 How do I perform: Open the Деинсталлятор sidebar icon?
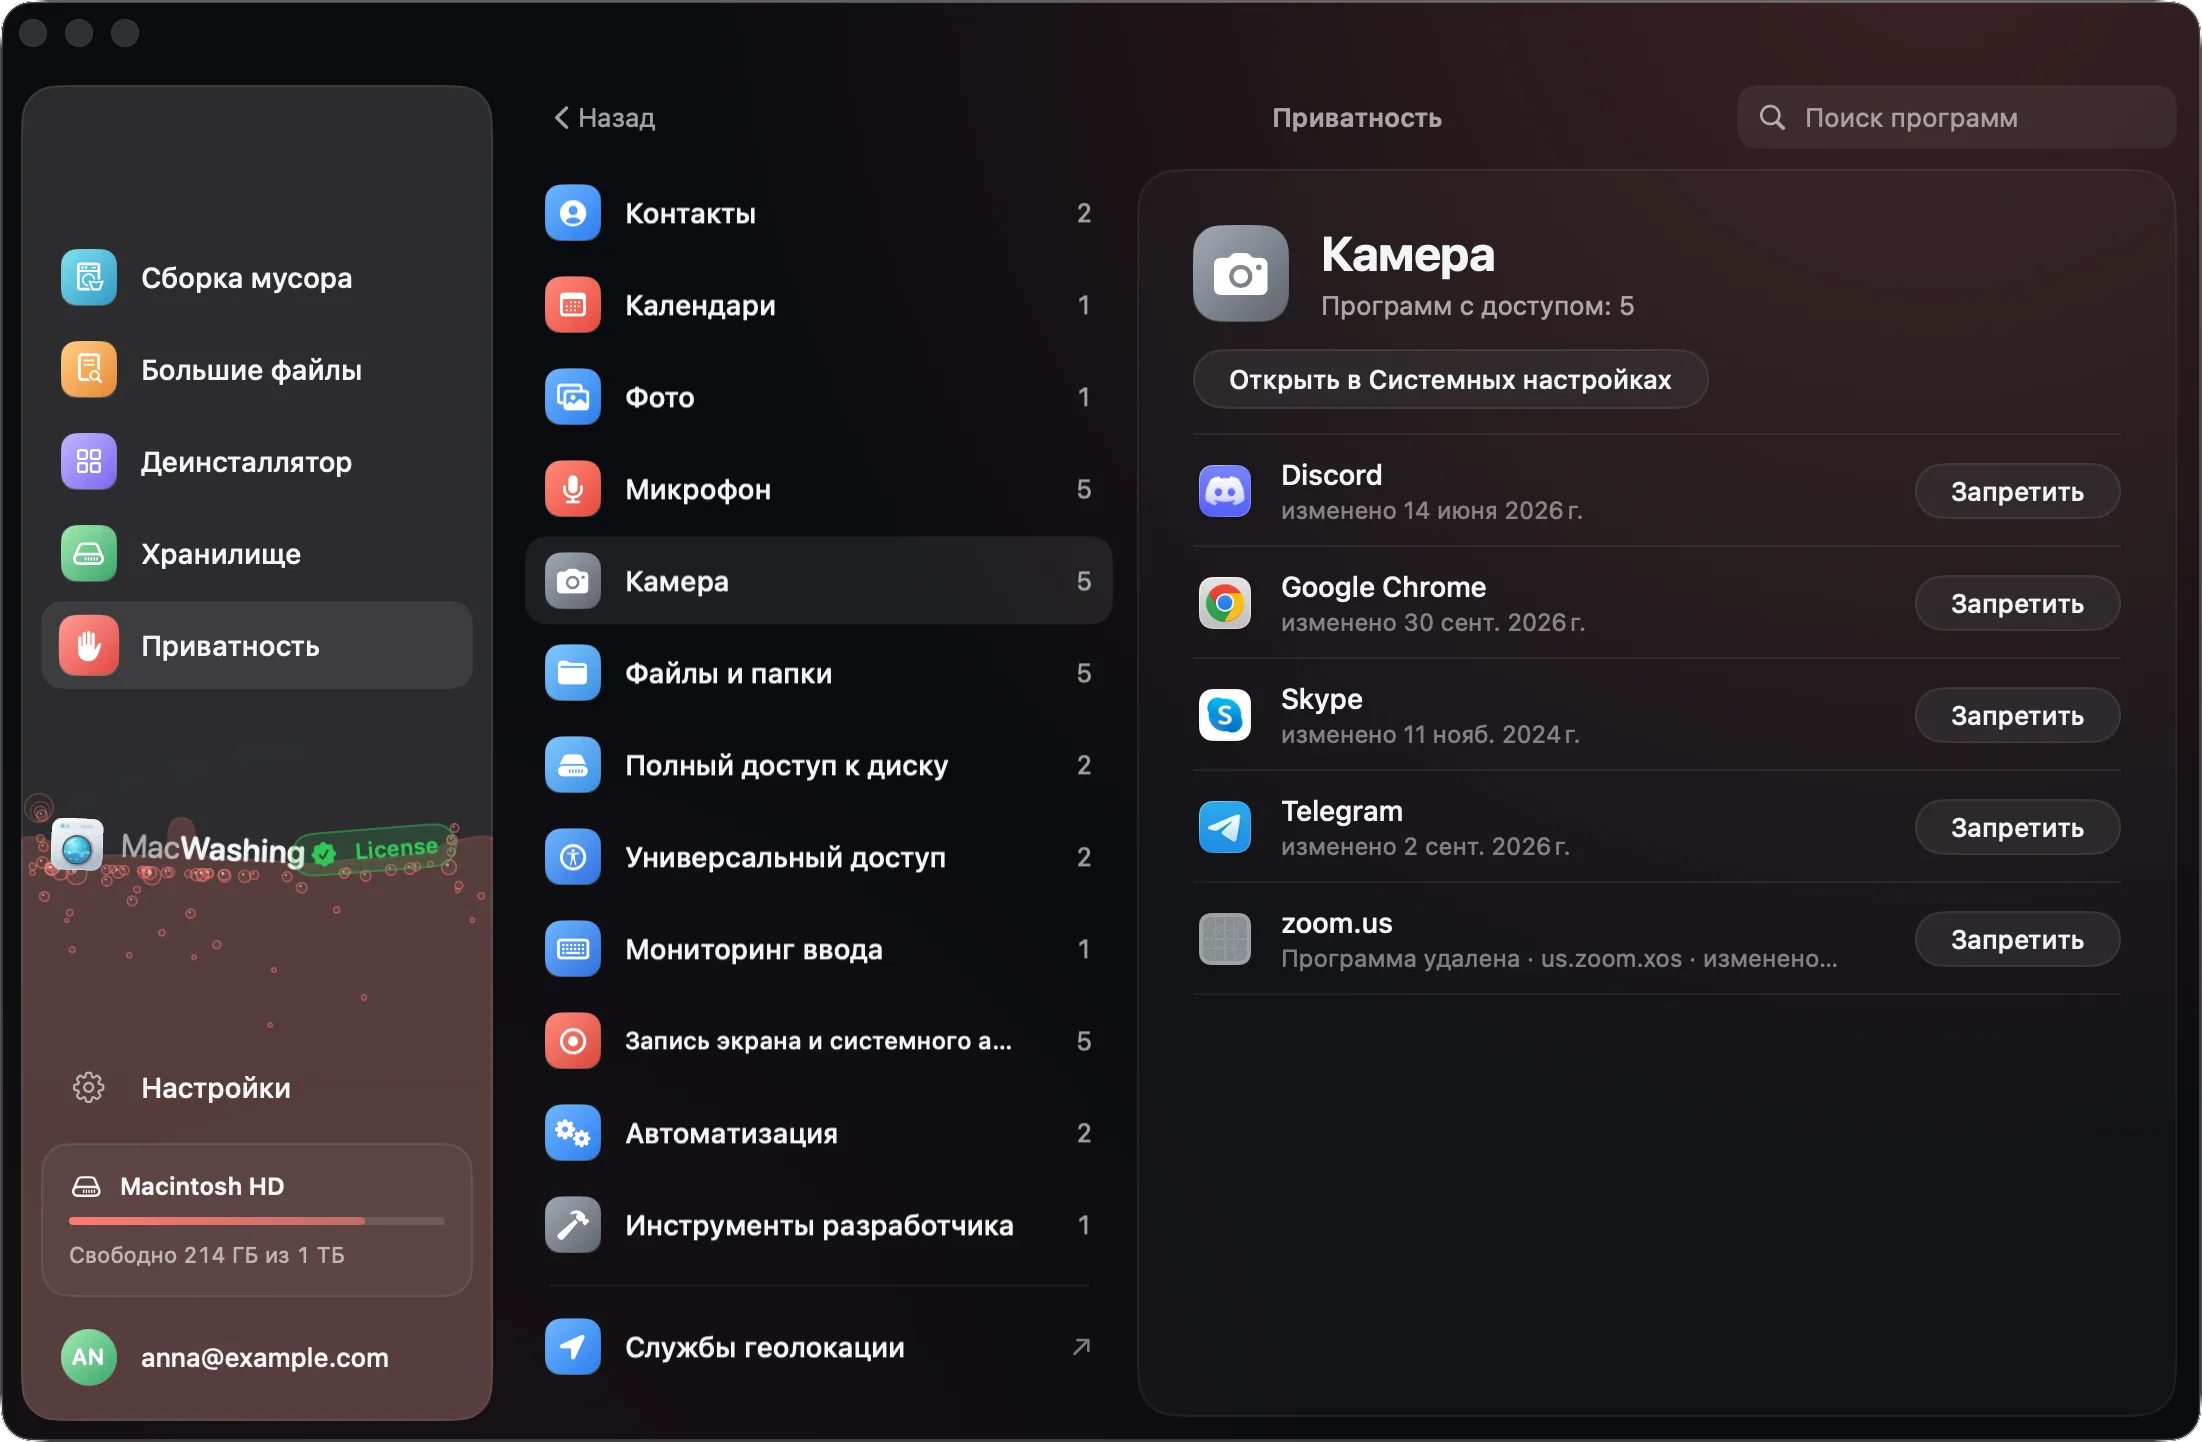point(89,461)
